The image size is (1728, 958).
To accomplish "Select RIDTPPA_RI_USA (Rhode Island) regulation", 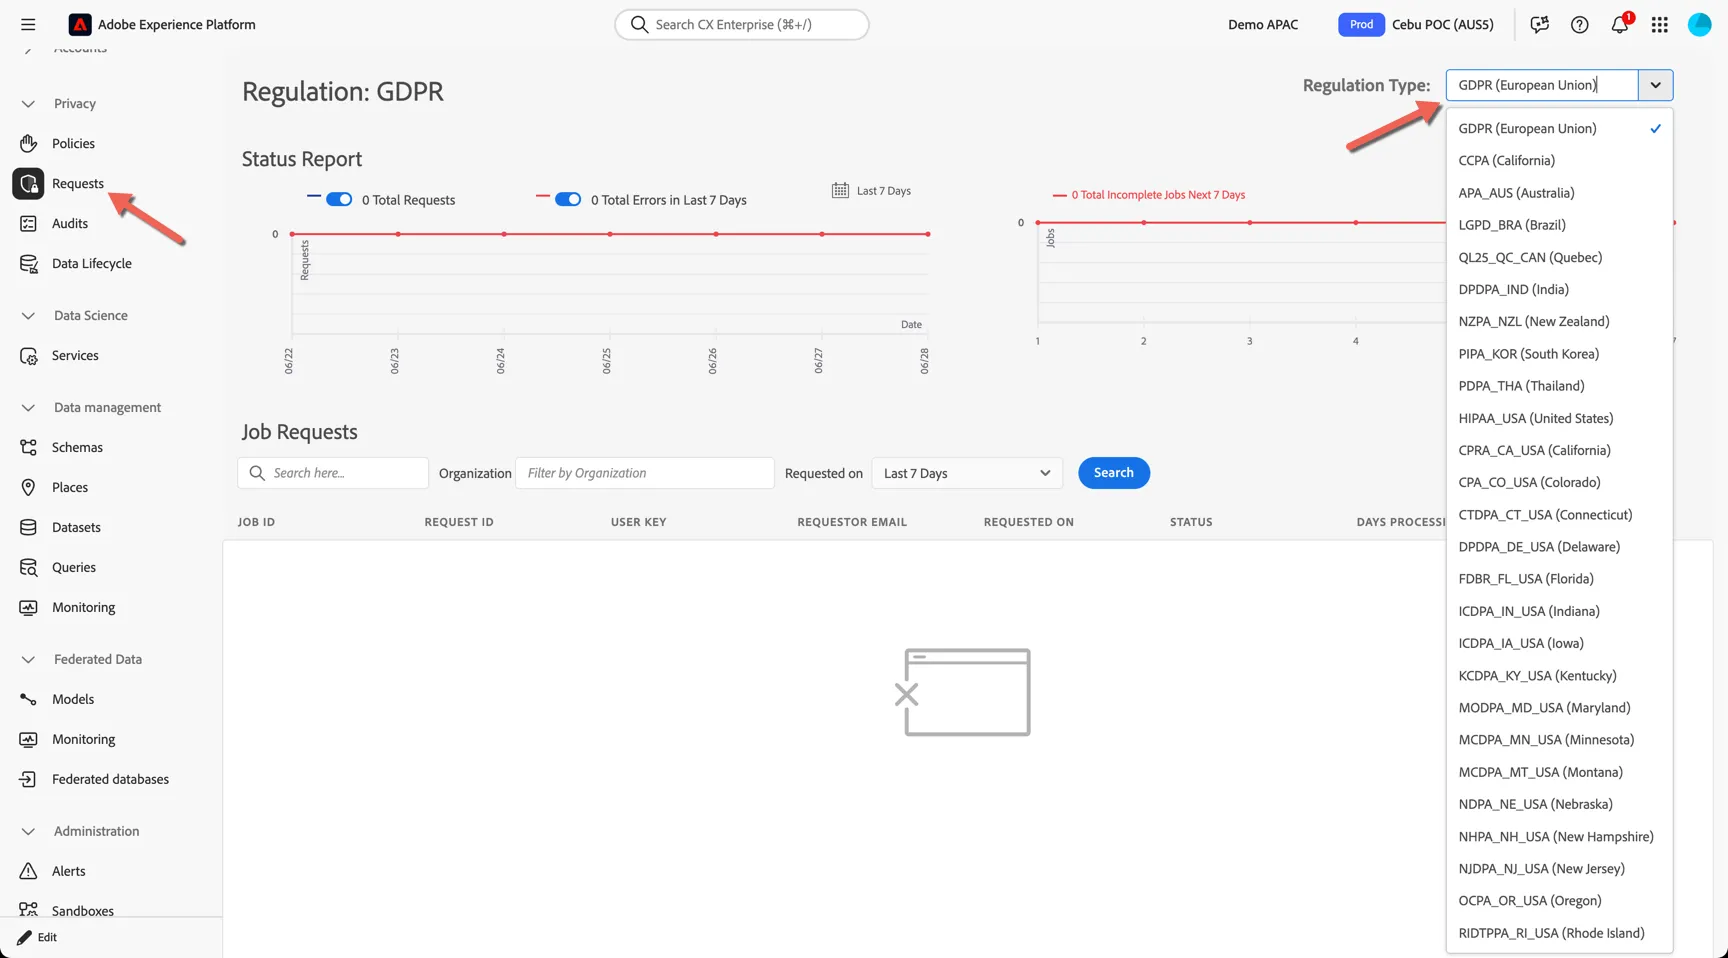I will click(1559, 933).
